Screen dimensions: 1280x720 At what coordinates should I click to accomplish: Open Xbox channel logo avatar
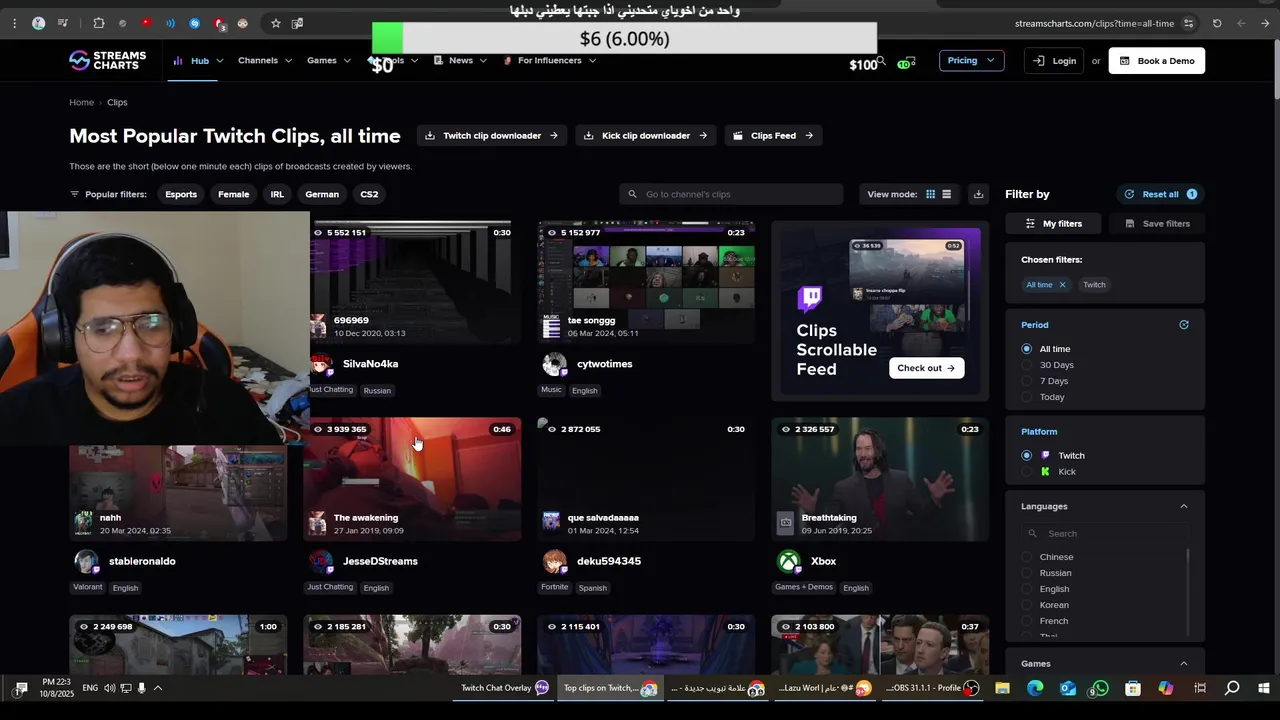789,561
